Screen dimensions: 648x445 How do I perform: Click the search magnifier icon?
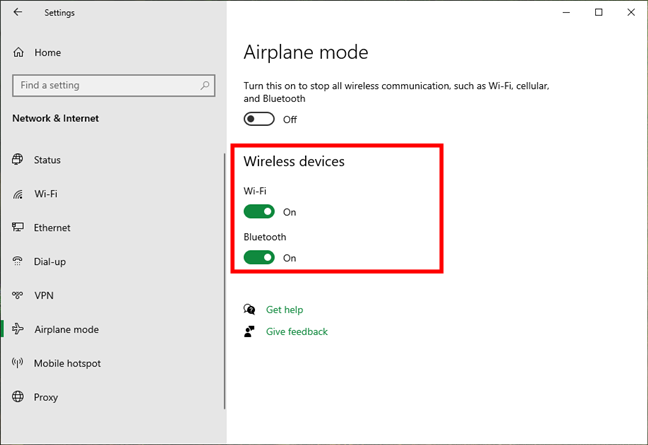(205, 86)
